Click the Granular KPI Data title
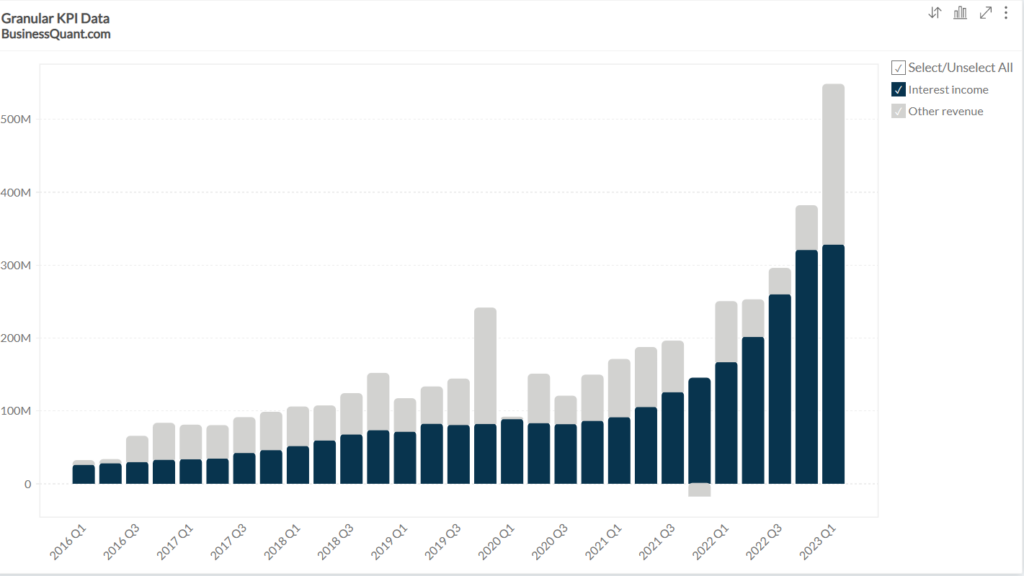Screen dimensions: 1024x576 click(x=55, y=17)
